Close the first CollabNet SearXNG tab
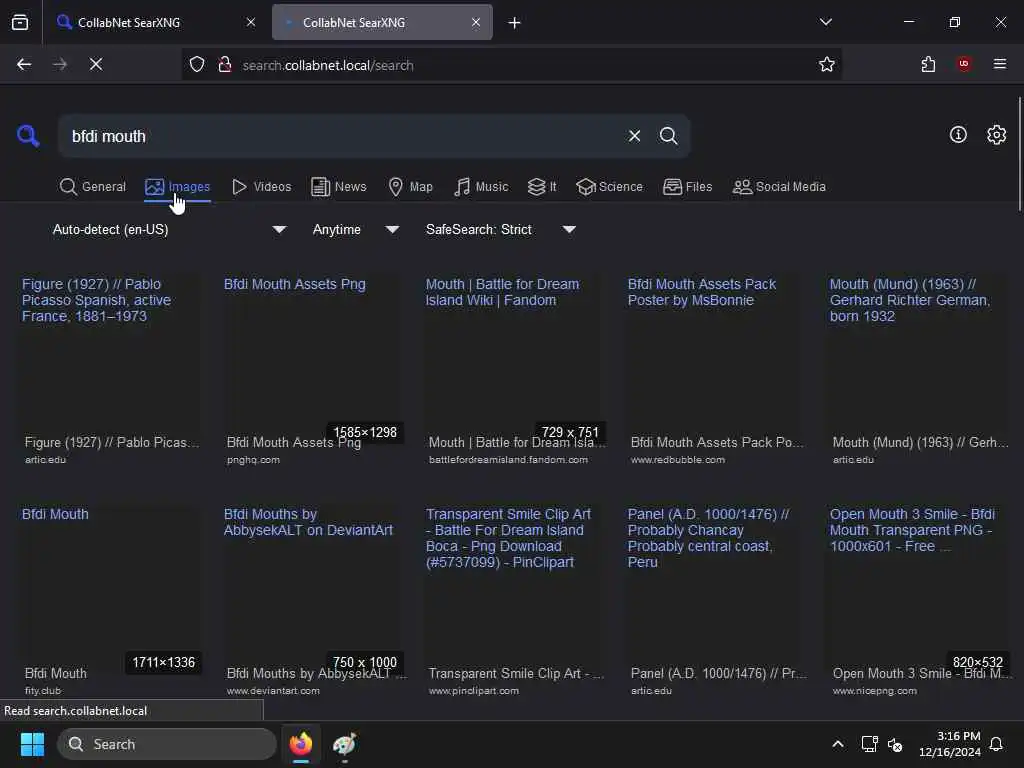 pos(251,22)
